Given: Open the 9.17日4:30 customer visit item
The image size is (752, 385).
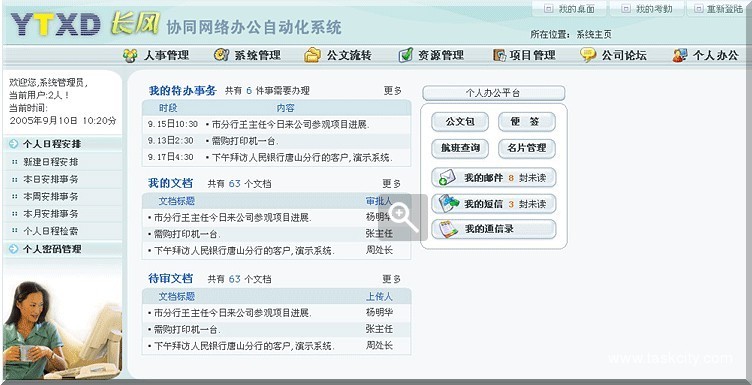Looking at the screenshot, I should (277, 157).
